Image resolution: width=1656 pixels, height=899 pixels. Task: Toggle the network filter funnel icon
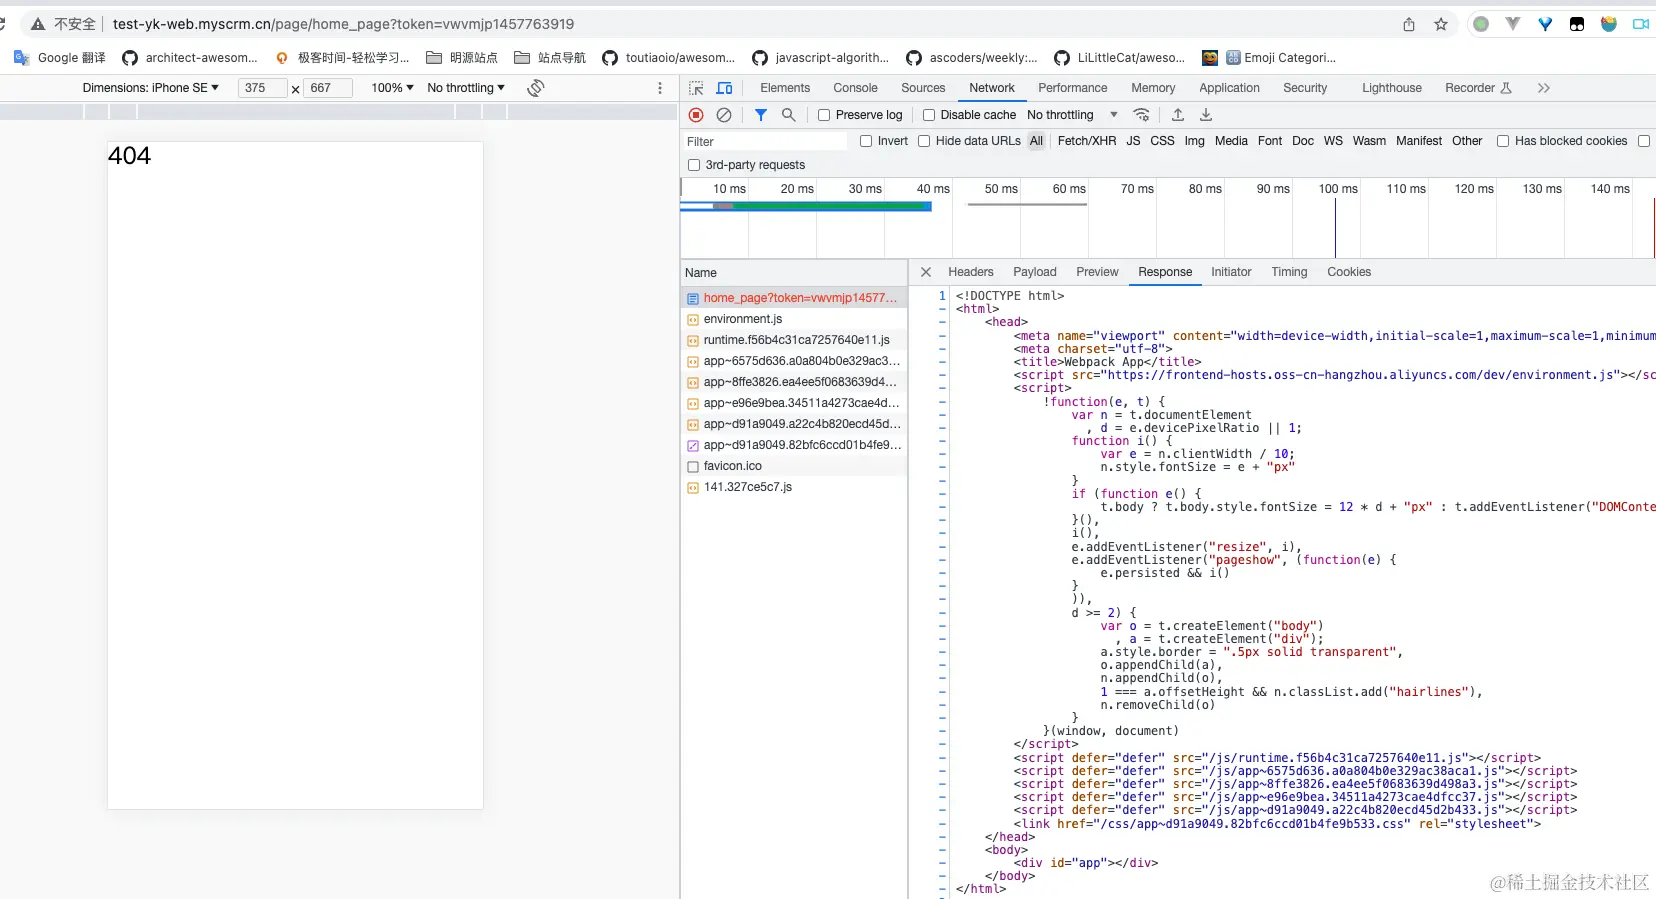[x=761, y=115]
